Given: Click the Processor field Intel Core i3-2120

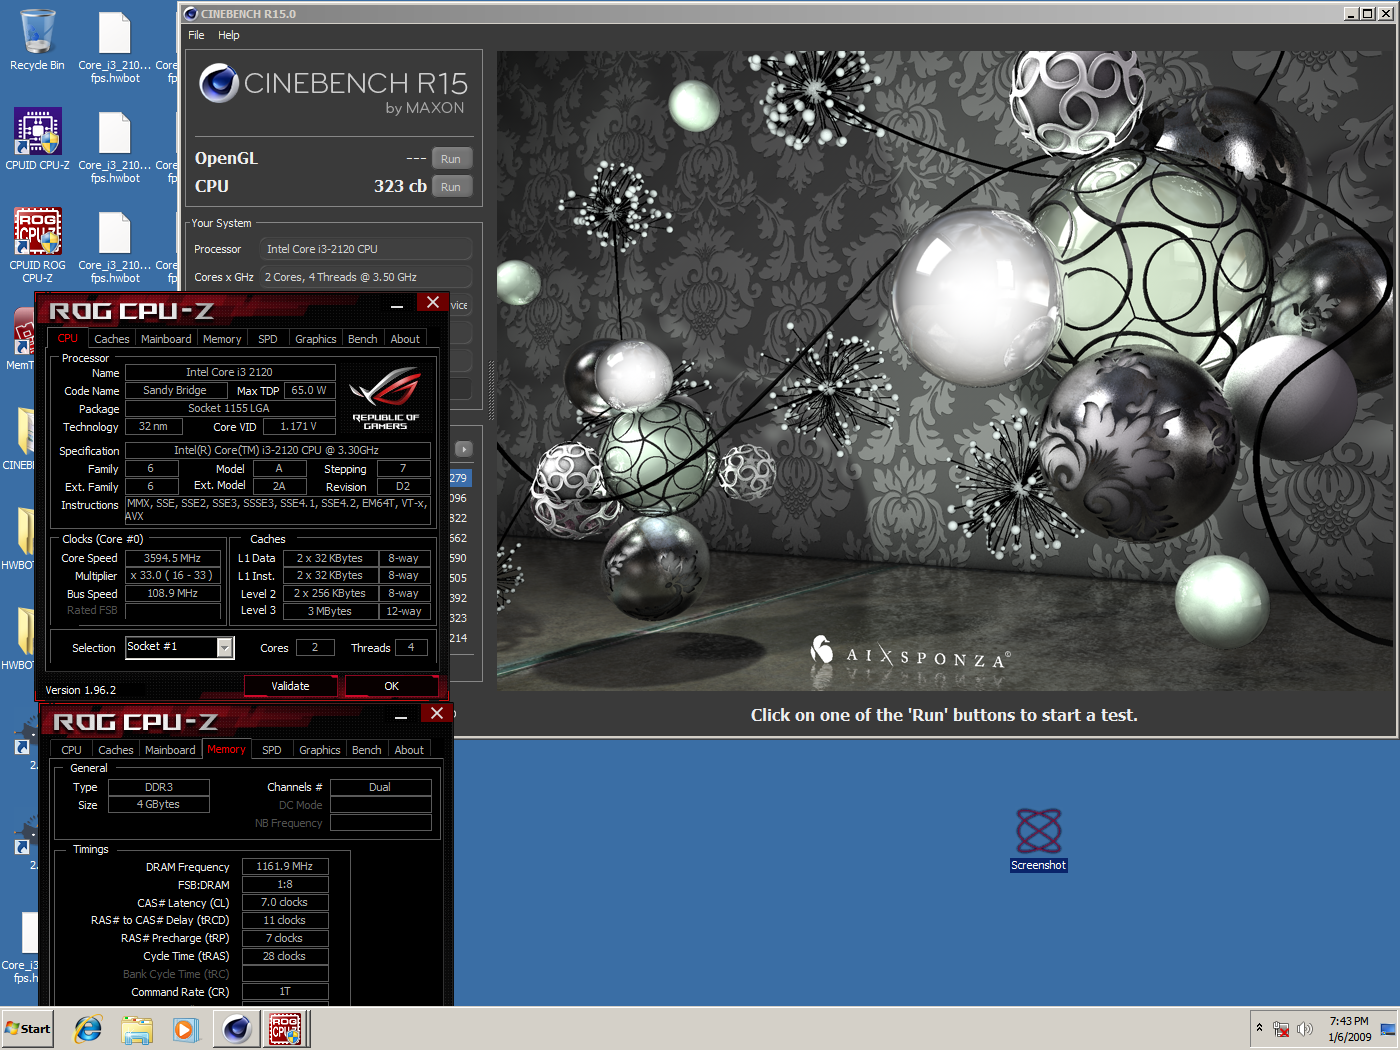Looking at the screenshot, I should pos(366,249).
